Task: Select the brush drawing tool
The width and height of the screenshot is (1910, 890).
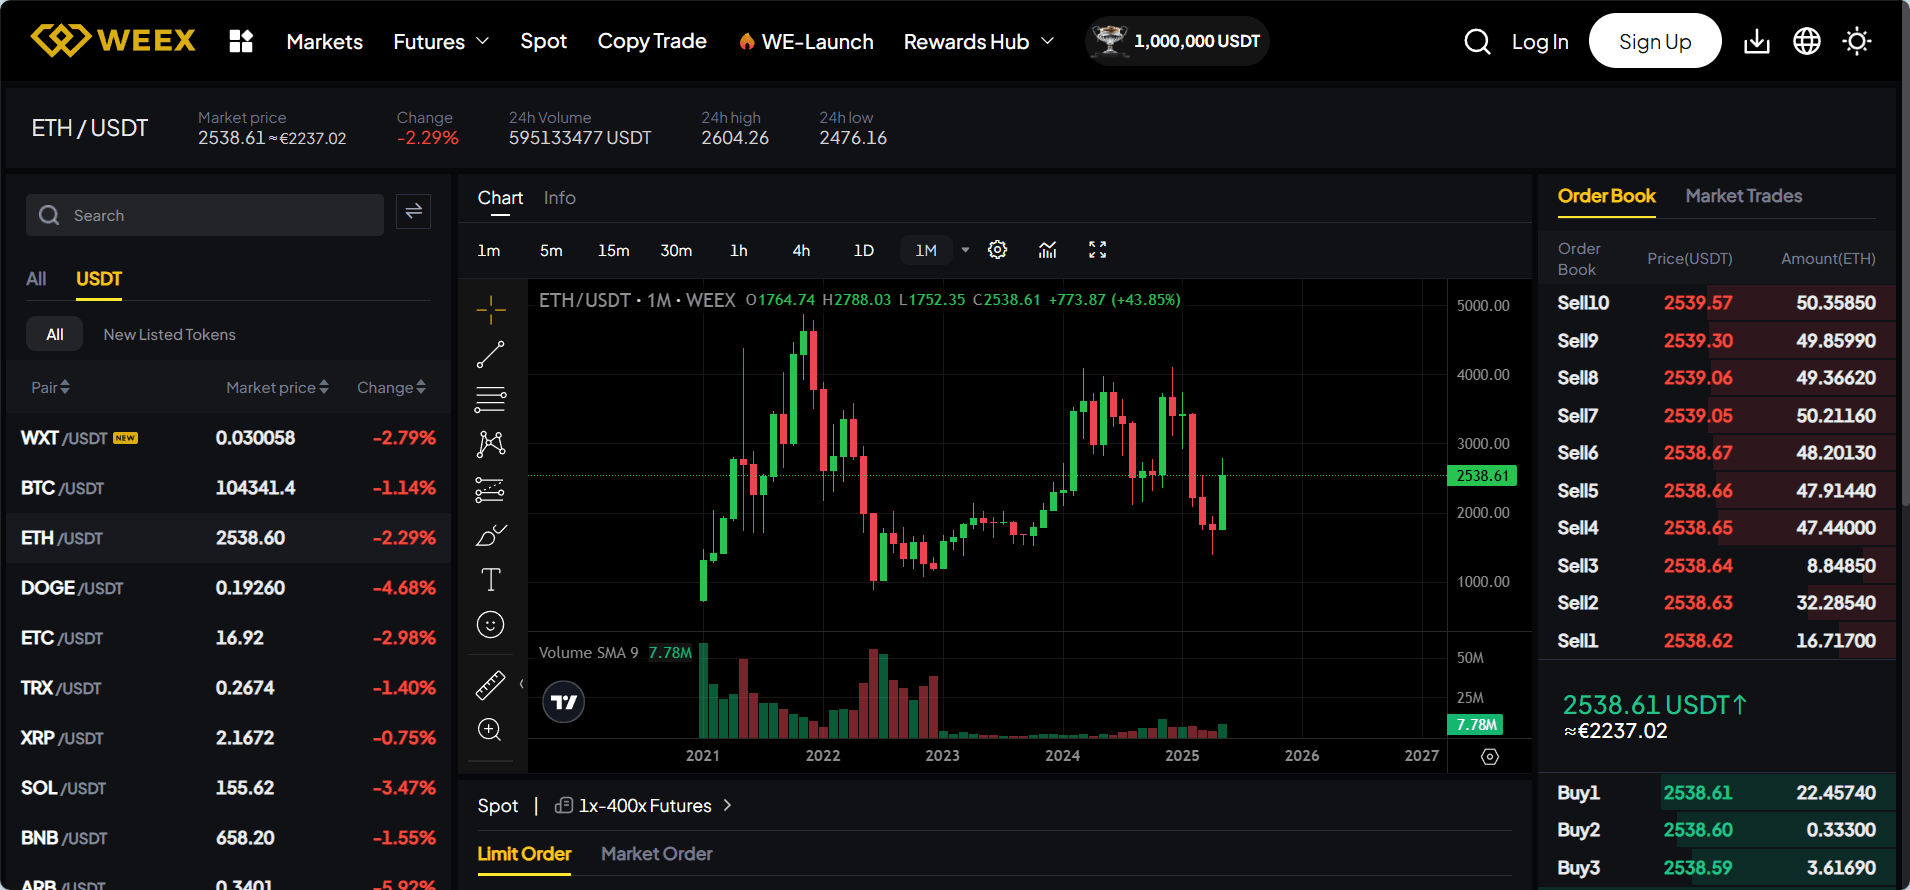Action: [490, 535]
